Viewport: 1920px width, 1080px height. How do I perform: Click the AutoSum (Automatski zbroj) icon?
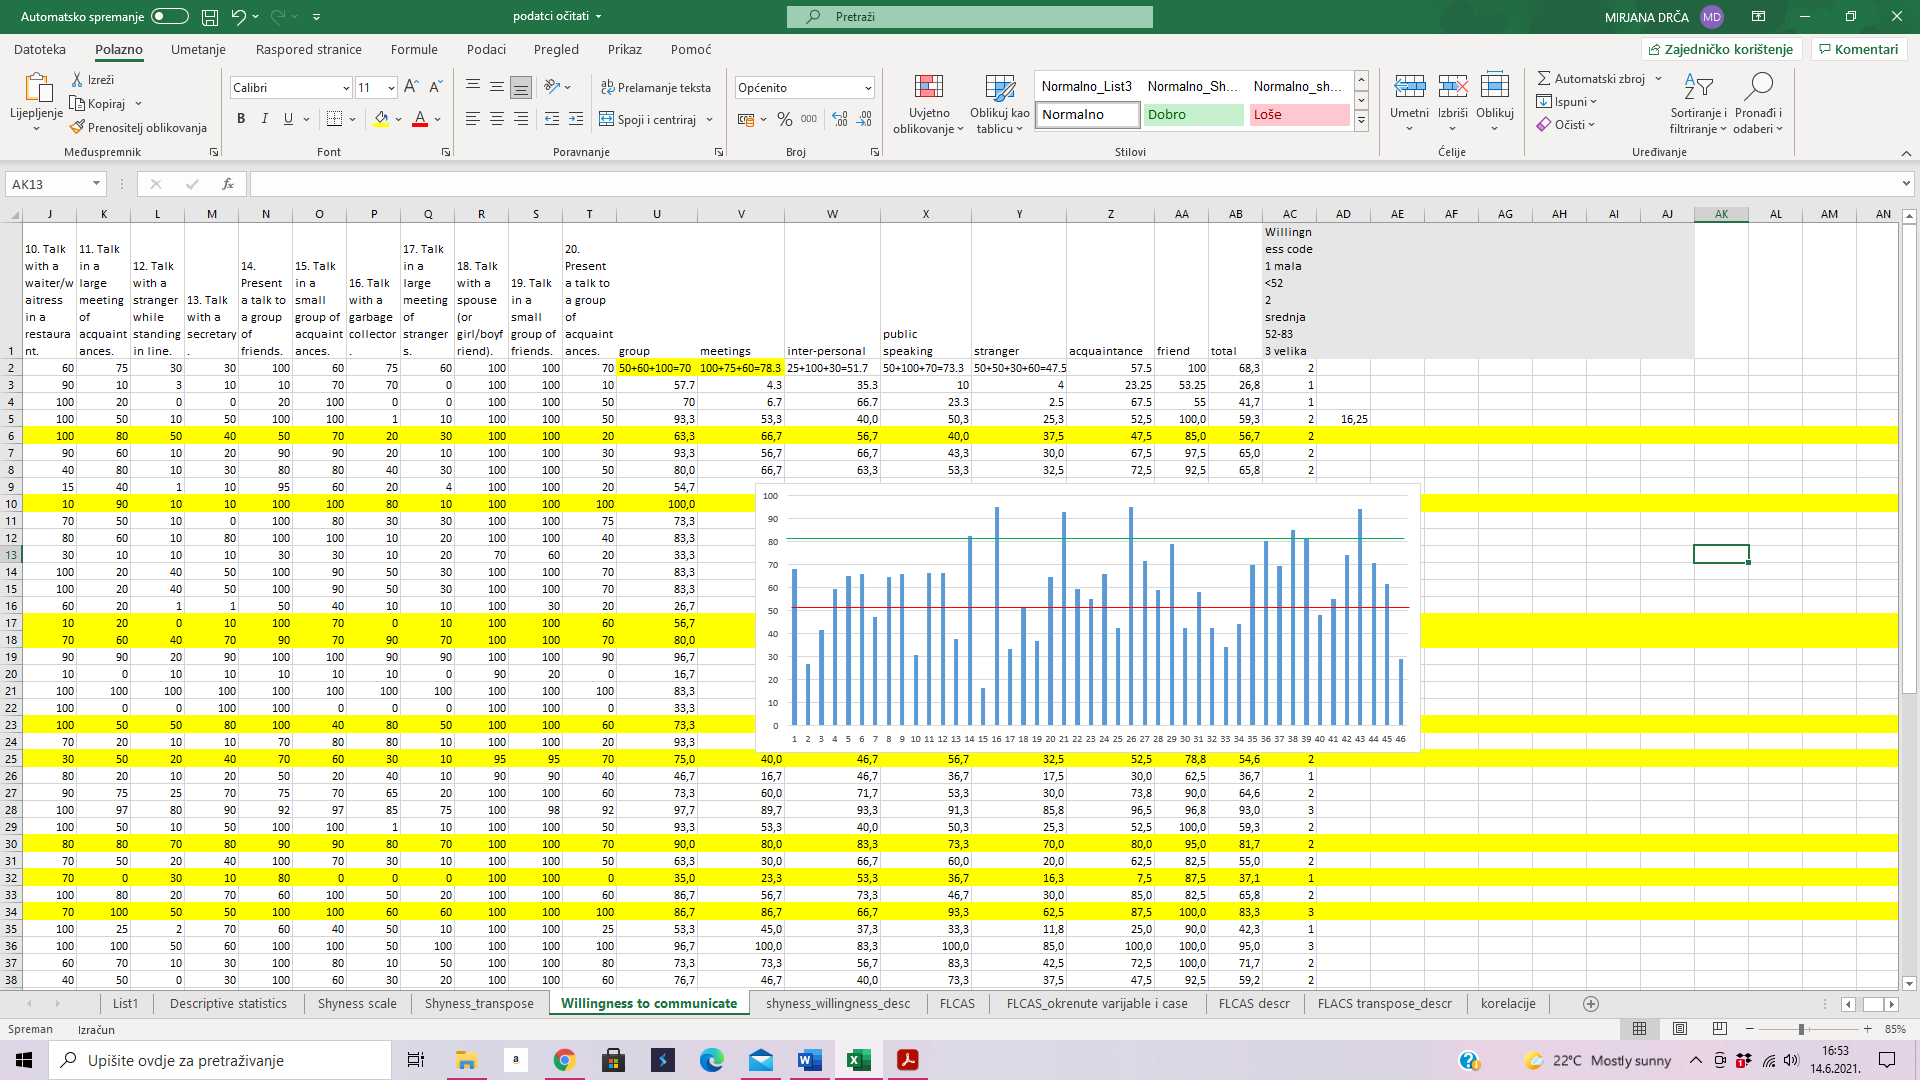[1544, 78]
